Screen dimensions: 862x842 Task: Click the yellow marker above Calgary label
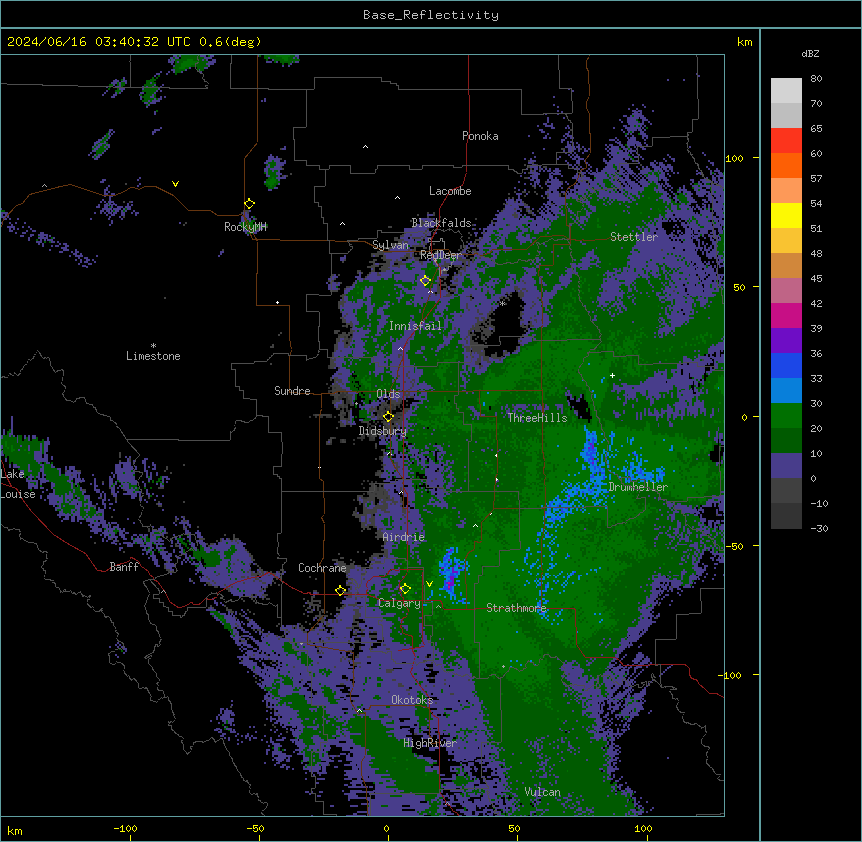click(x=405, y=589)
